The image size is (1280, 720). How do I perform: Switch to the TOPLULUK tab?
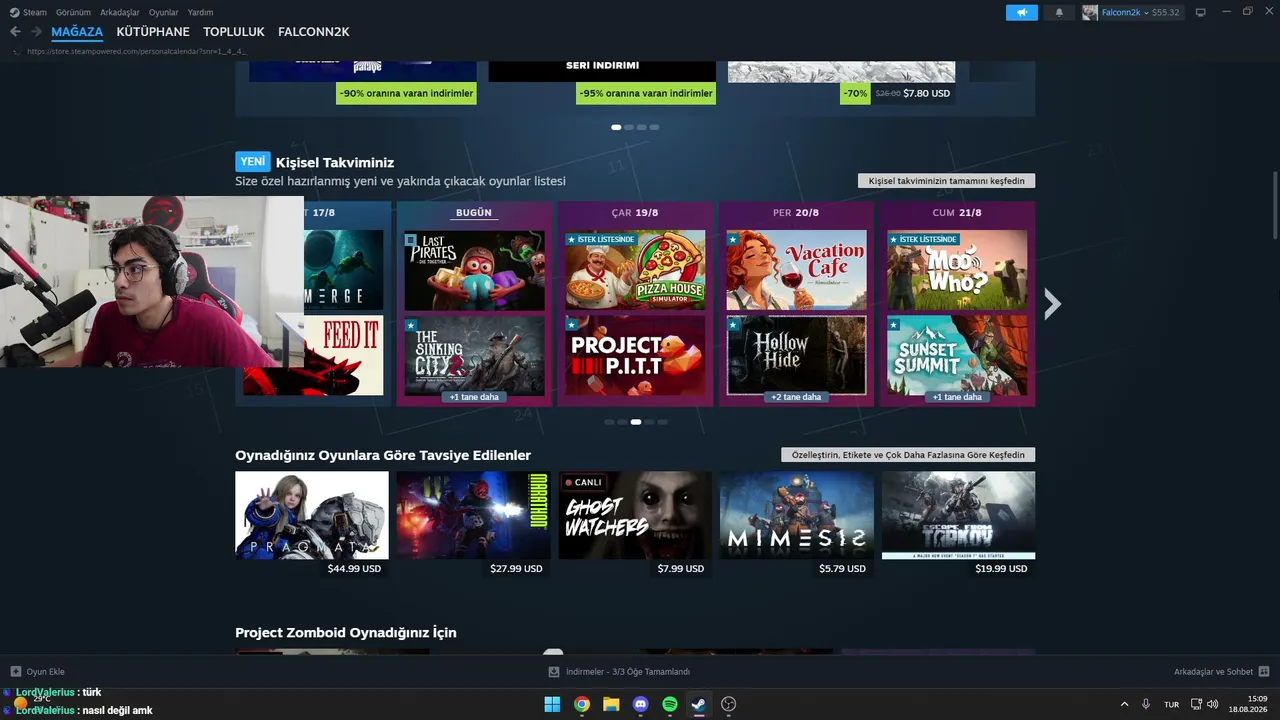click(x=234, y=32)
